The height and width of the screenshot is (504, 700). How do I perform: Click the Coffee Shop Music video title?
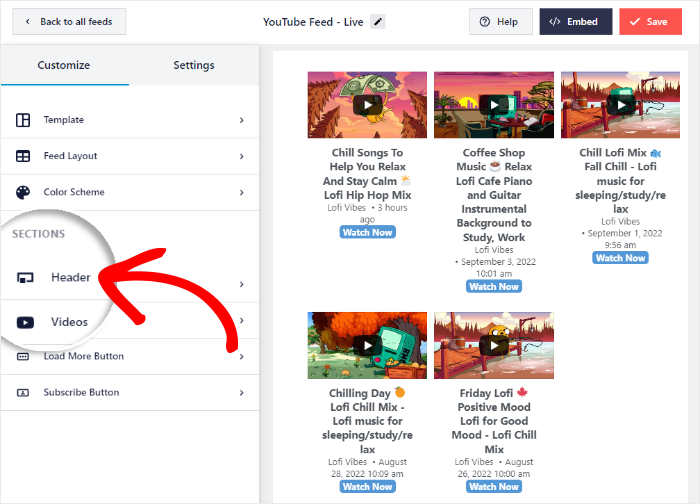[494, 195]
